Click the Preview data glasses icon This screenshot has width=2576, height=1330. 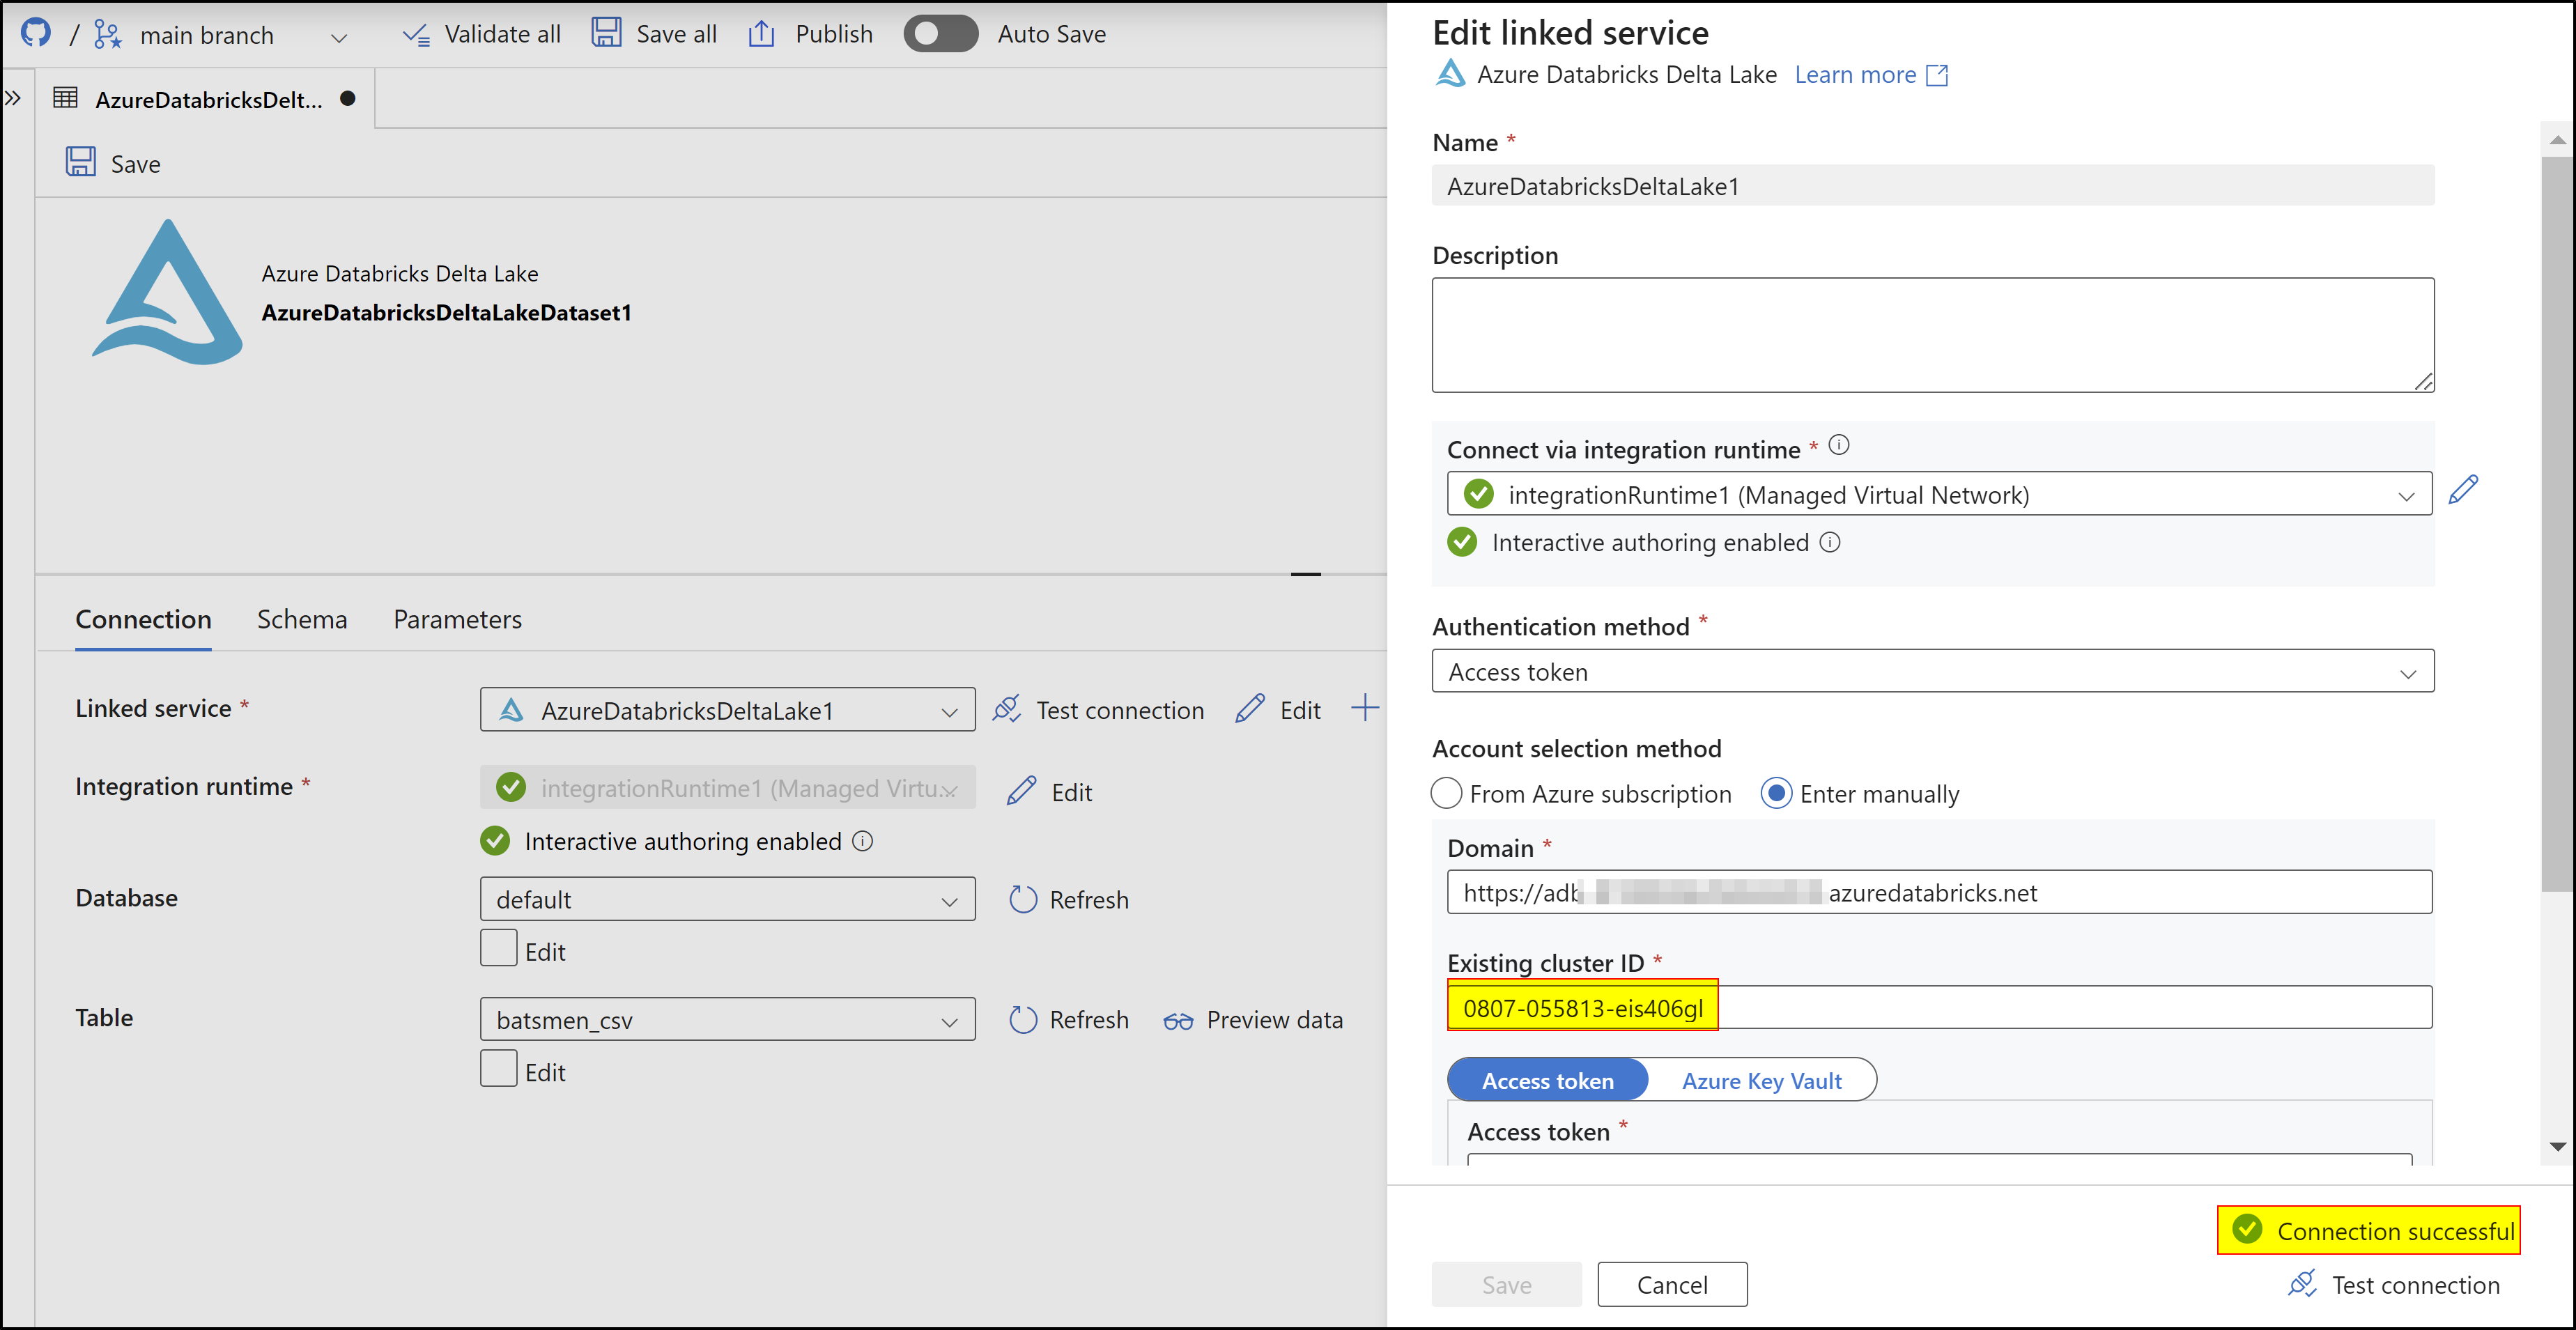point(1178,1021)
